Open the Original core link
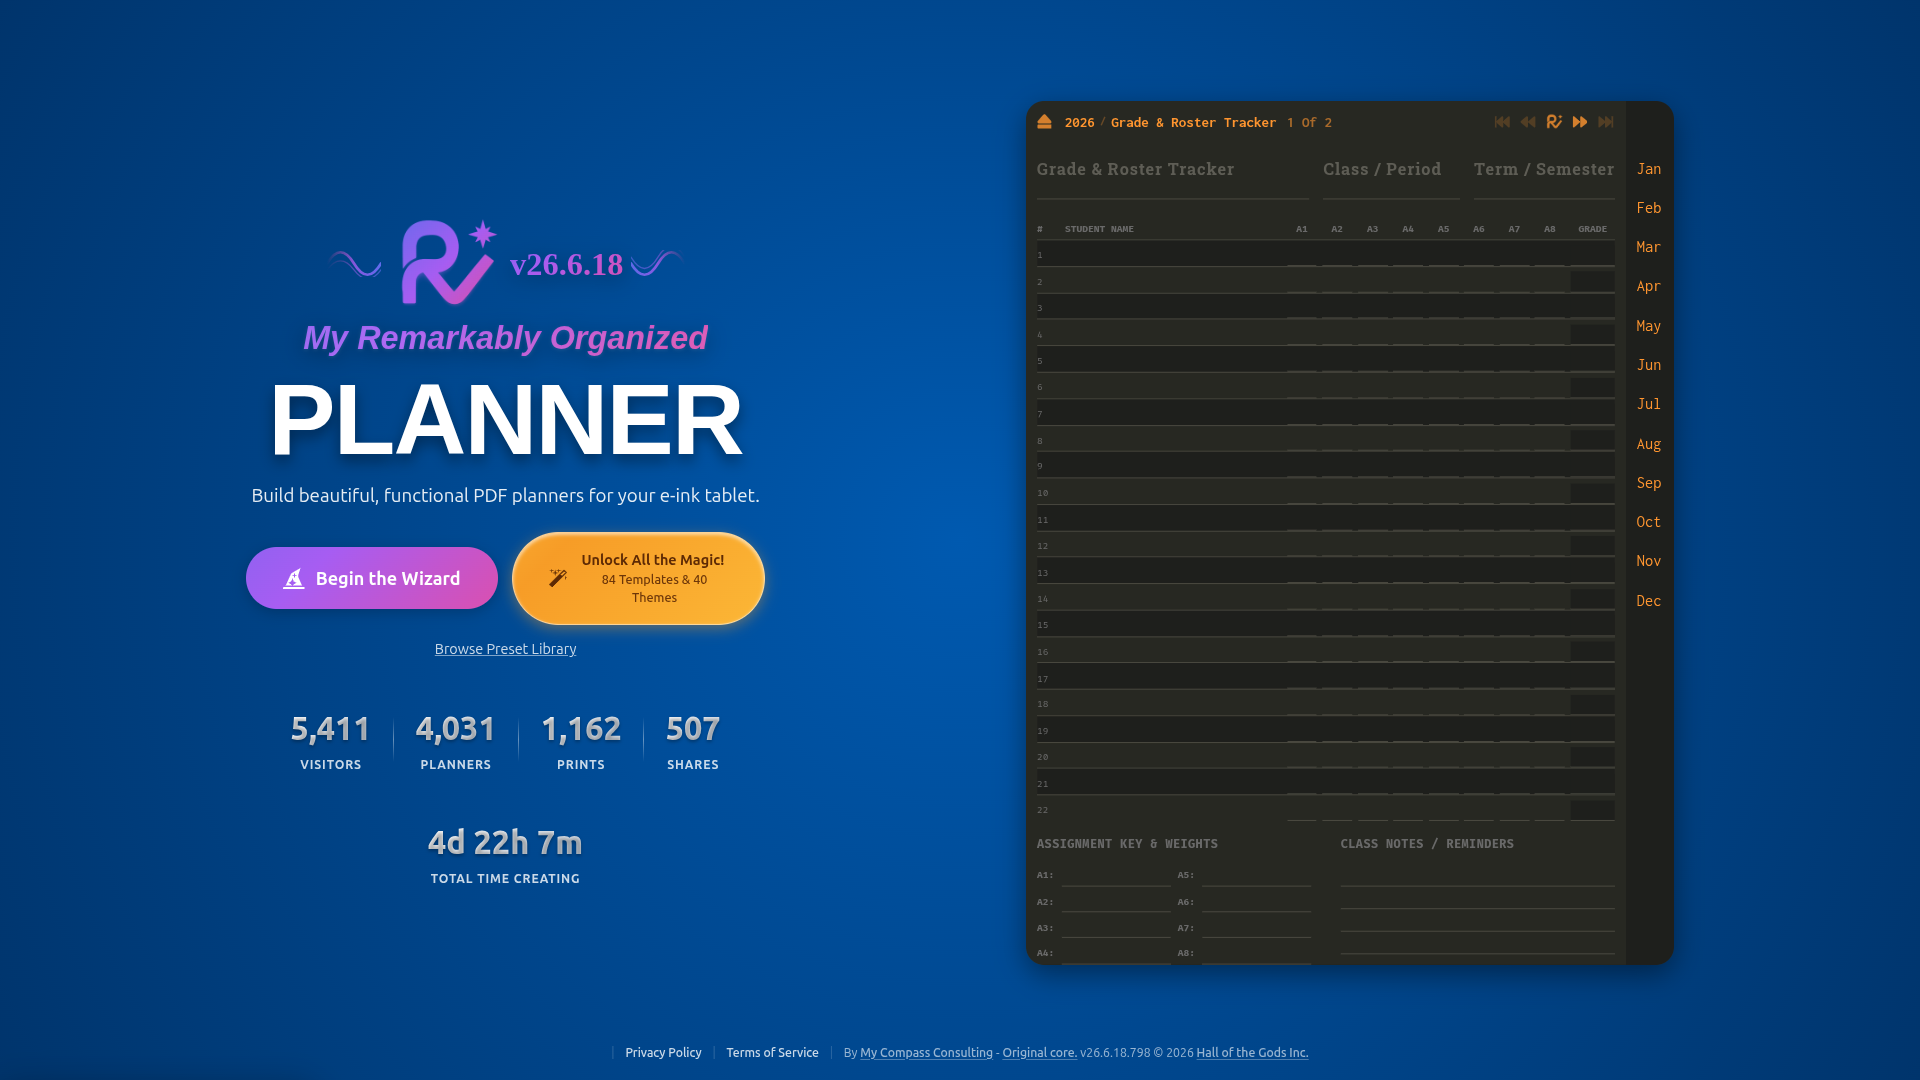The width and height of the screenshot is (1920, 1080). coord(1040,1052)
